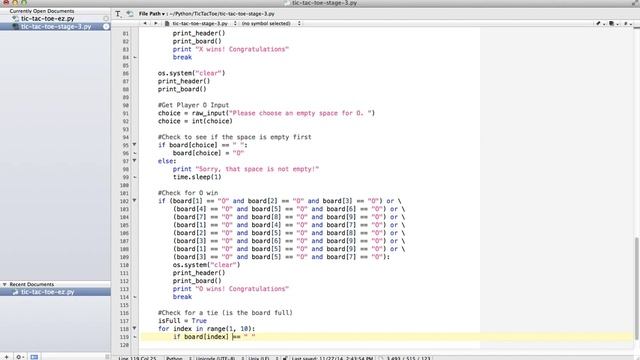Viewport: 640px width, 360px height.
Task: Open the File Path dropdown menu
Action: pyautogui.click(x=151, y=14)
